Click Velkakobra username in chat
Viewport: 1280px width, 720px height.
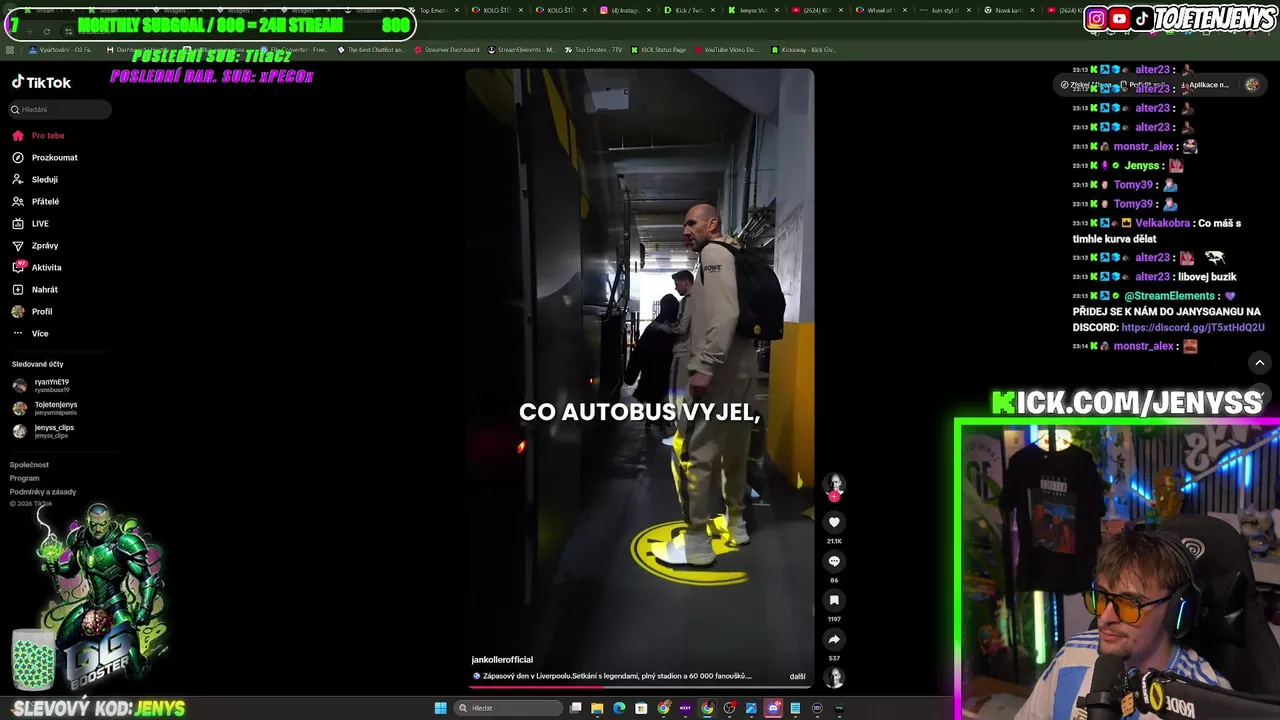point(1163,223)
